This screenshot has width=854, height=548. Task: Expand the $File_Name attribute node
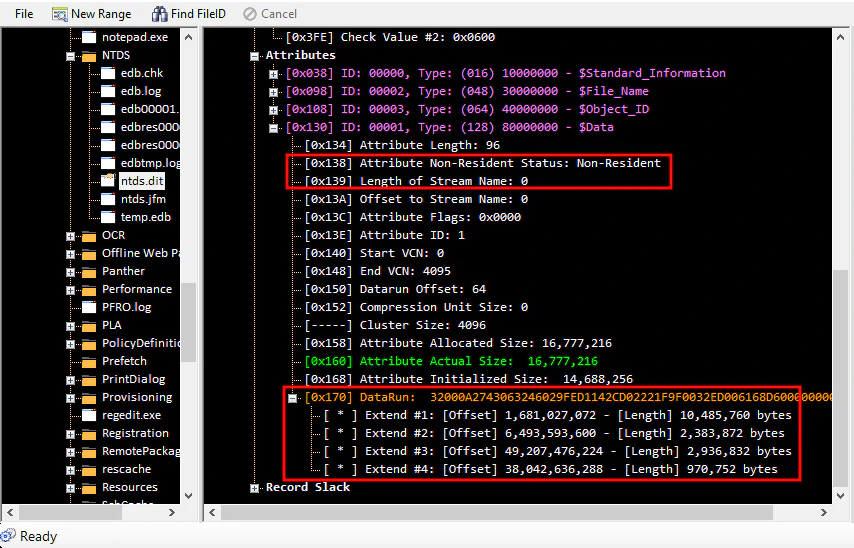[274, 92]
